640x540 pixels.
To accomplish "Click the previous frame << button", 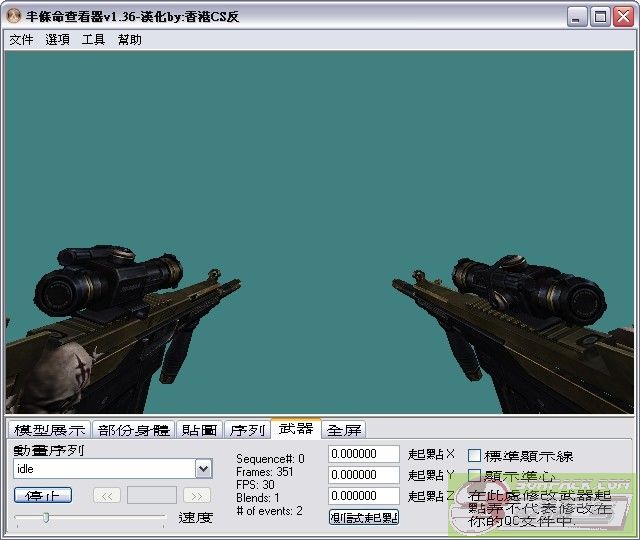I will [x=107, y=495].
